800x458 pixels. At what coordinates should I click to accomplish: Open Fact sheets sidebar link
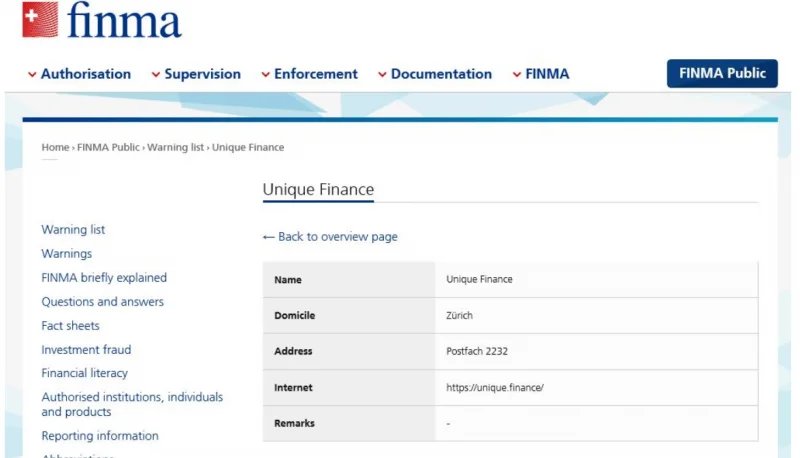[x=70, y=325]
